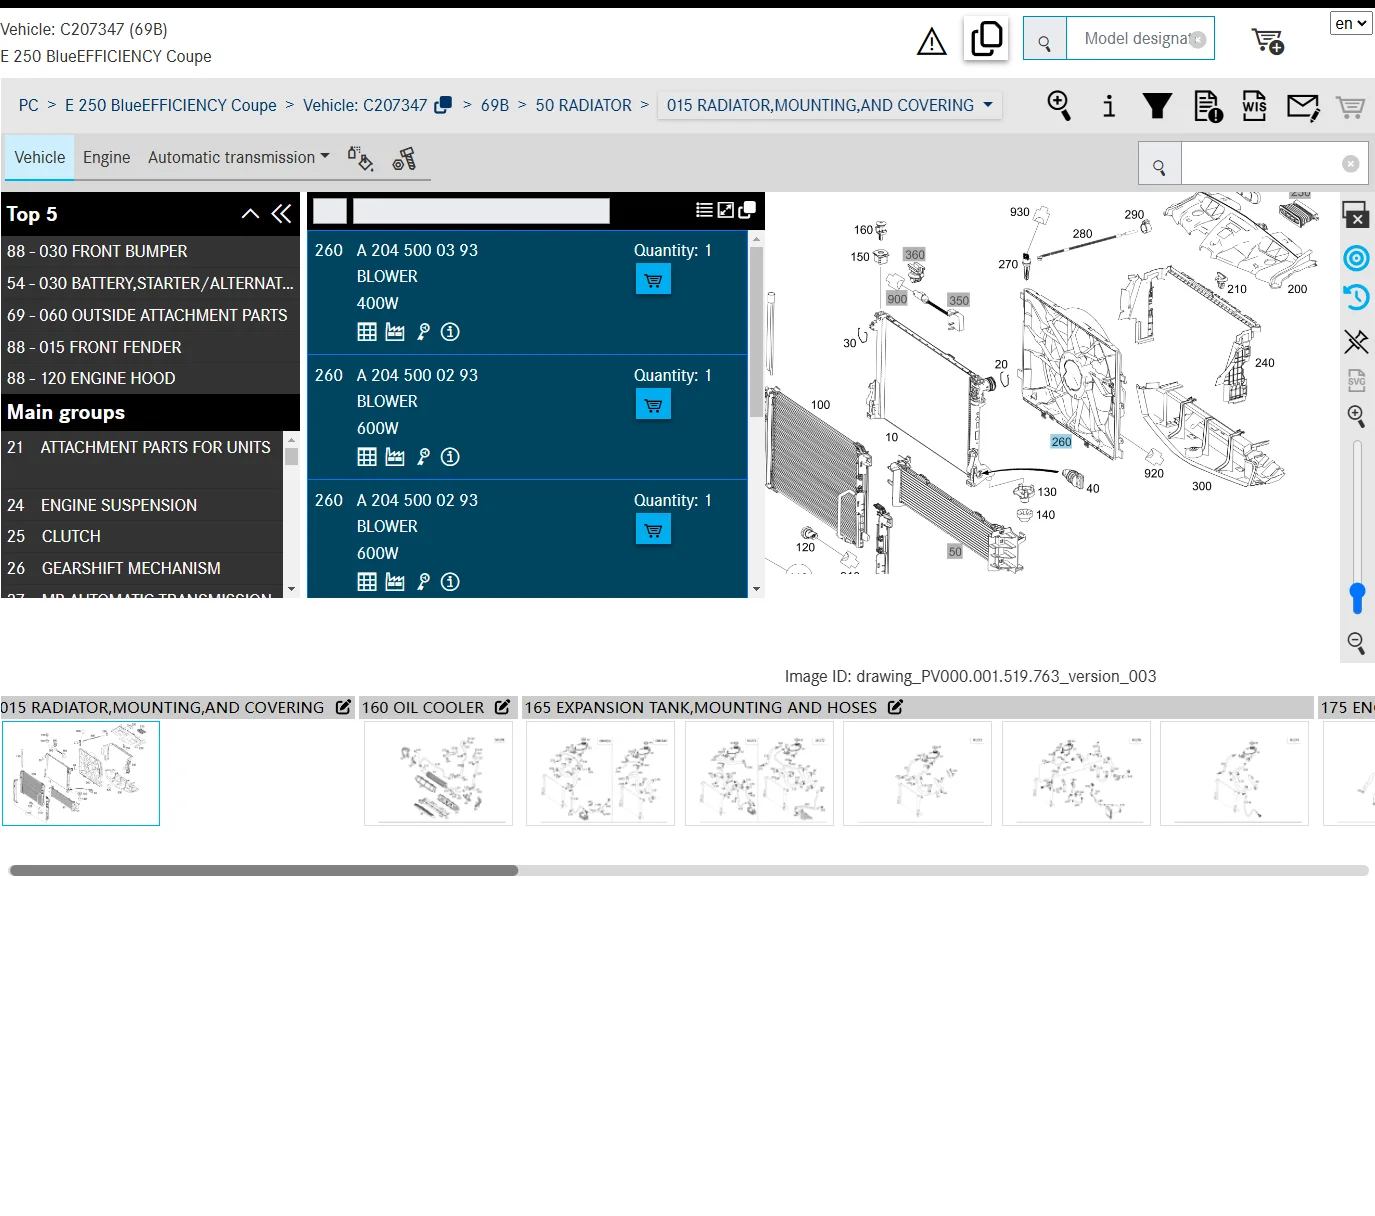Click the detach window icon in parts header
Image resolution: width=1375 pixels, height=1216 pixels.
point(747,210)
